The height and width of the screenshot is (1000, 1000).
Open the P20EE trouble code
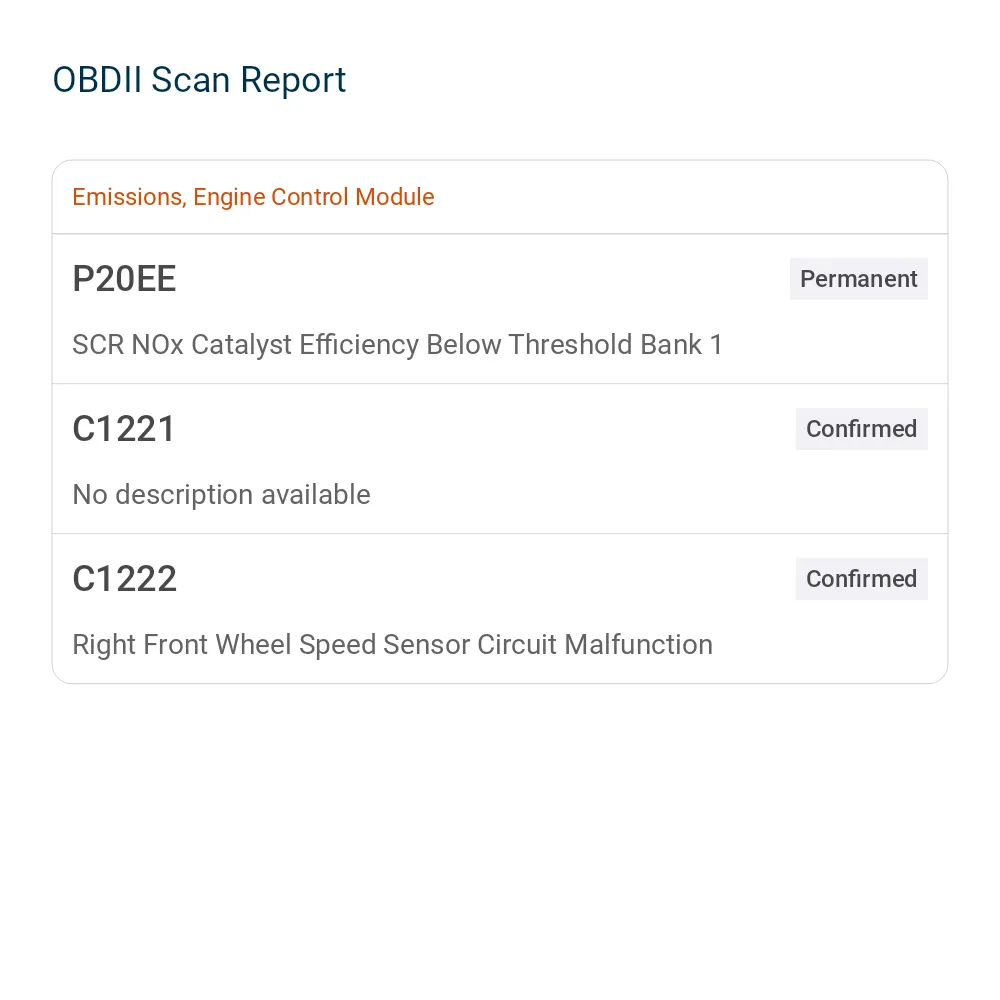click(x=124, y=279)
